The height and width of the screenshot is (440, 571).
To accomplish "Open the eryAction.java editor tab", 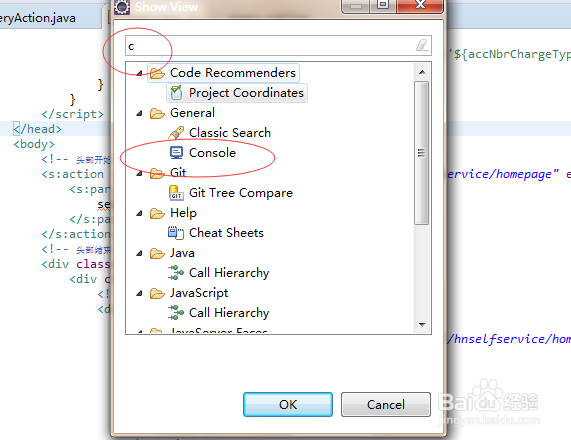I will click(x=38, y=18).
